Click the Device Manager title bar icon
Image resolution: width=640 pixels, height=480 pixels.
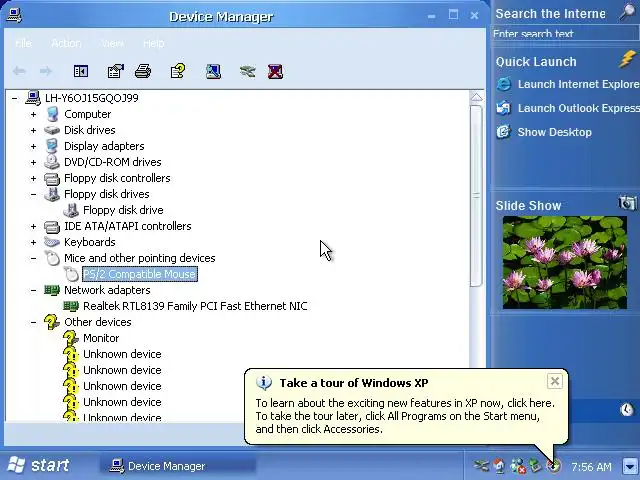click(15, 16)
